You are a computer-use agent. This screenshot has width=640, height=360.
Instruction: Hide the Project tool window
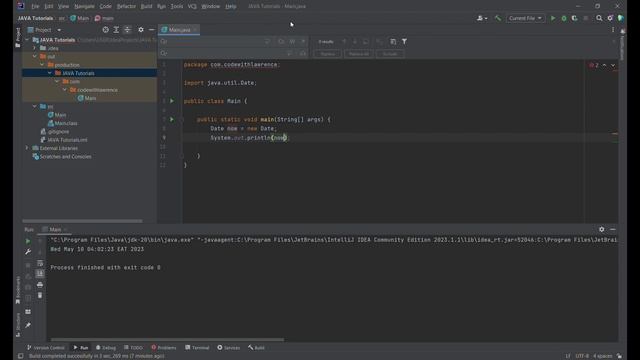151,30
